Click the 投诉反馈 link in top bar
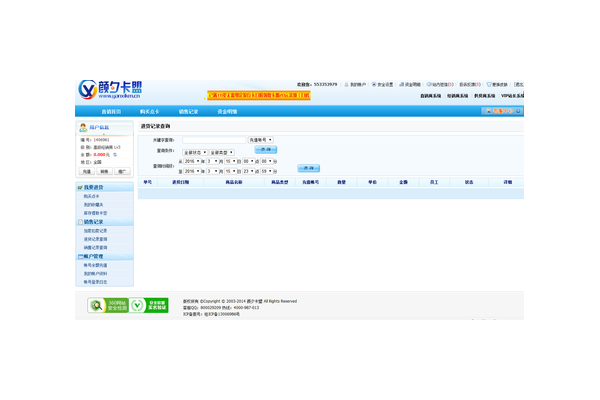600x400 pixels. [470, 85]
